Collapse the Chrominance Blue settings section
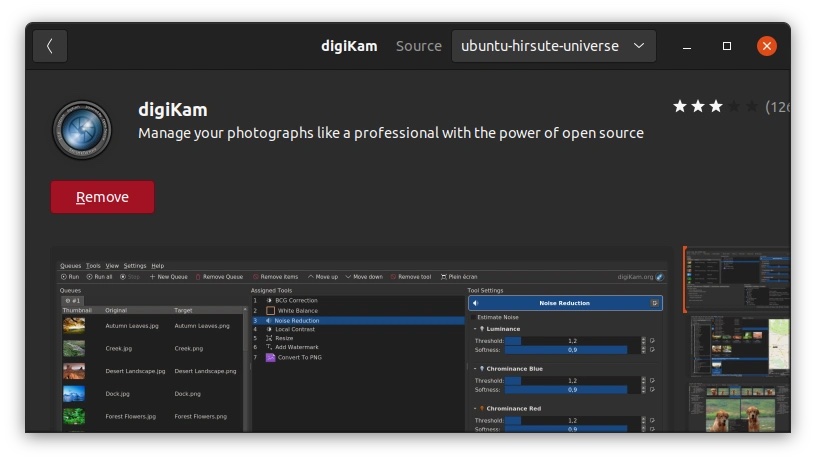The width and height of the screenshot is (816, 461). coord(475,369)
